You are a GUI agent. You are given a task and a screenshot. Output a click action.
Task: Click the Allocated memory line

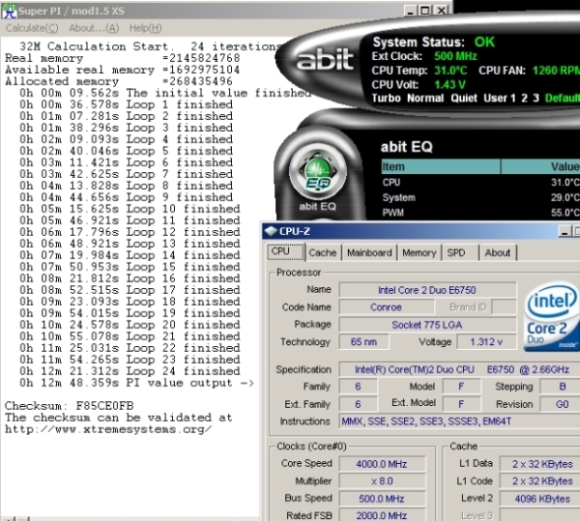click(x=119, y=81)
